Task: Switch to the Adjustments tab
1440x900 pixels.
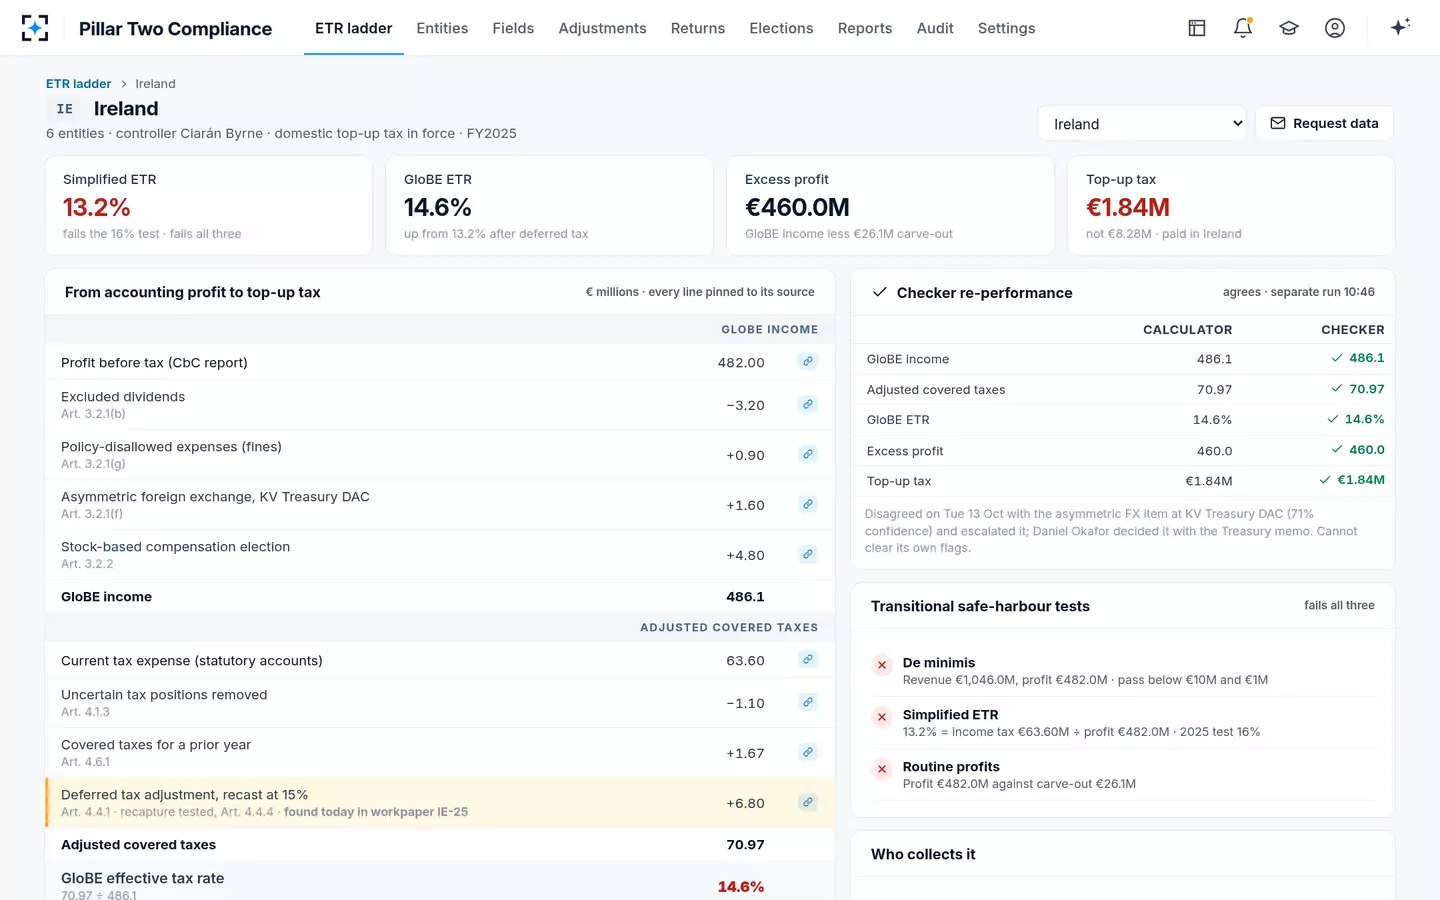Action: tap(602, 28)
